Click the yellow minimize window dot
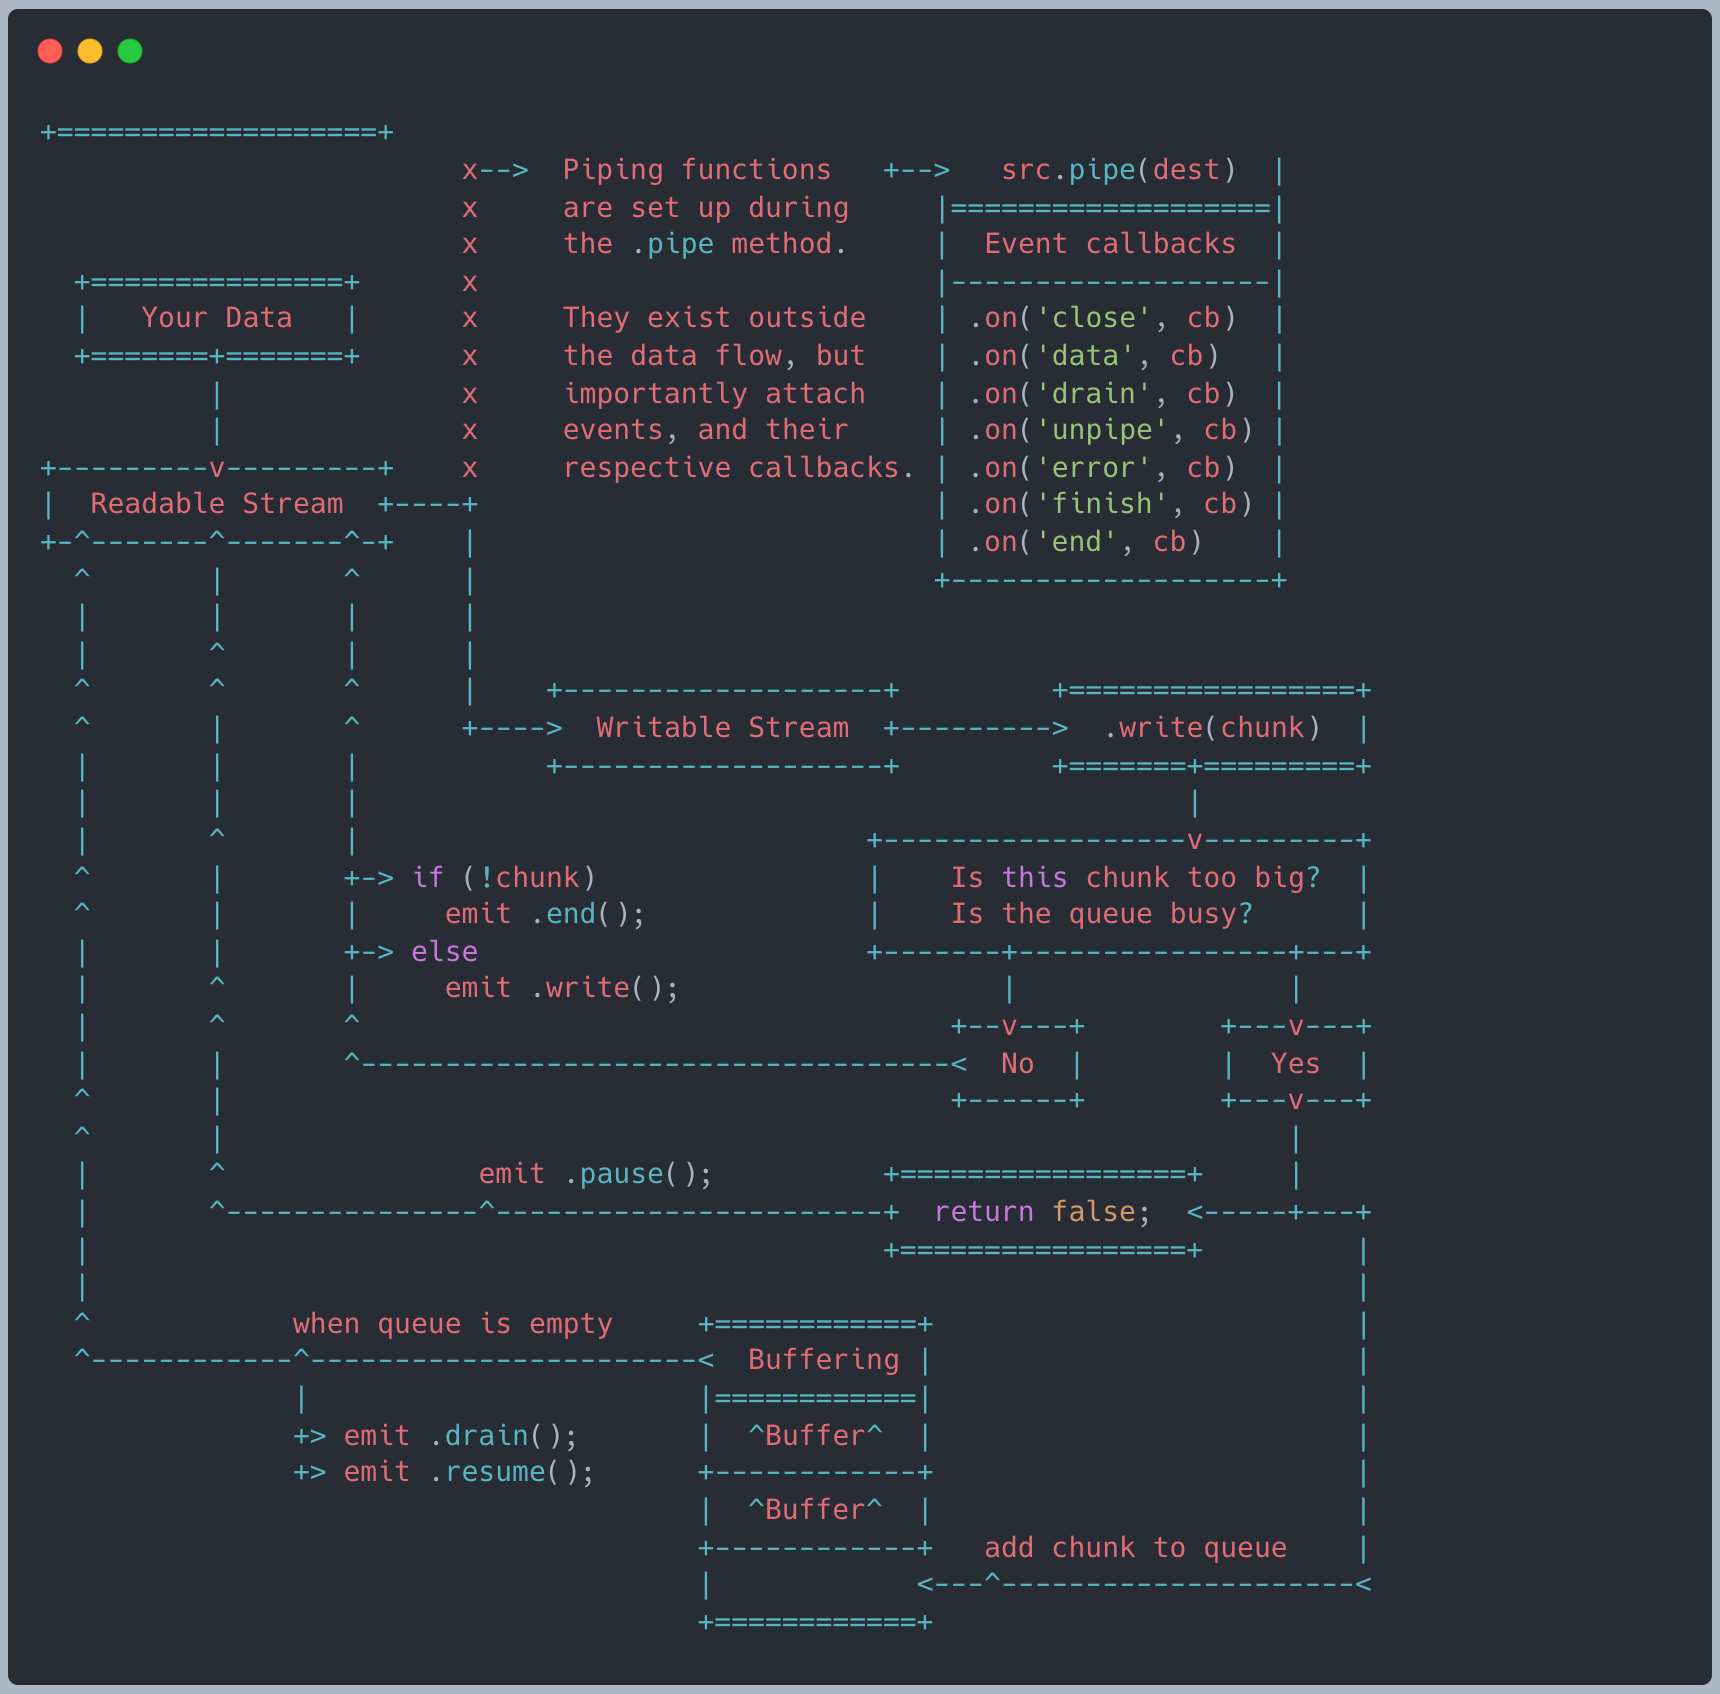 tap(90, 51)
